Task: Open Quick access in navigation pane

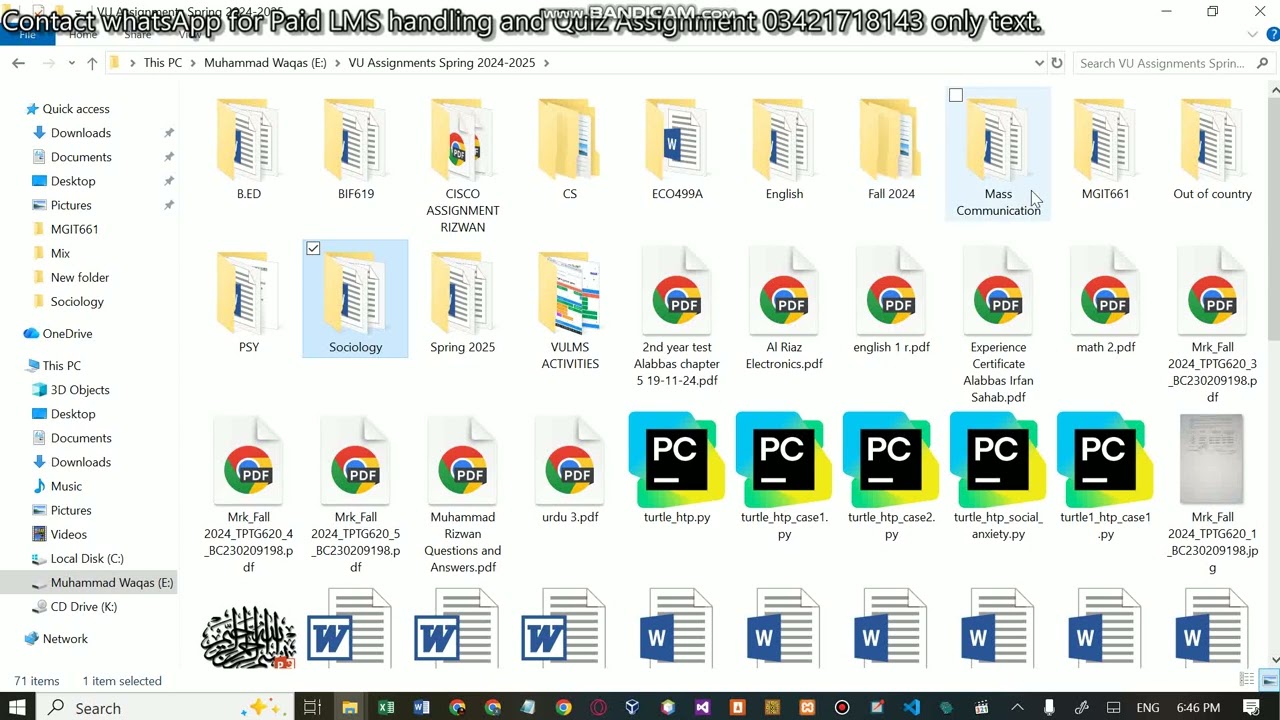Action: coord(76,109)
